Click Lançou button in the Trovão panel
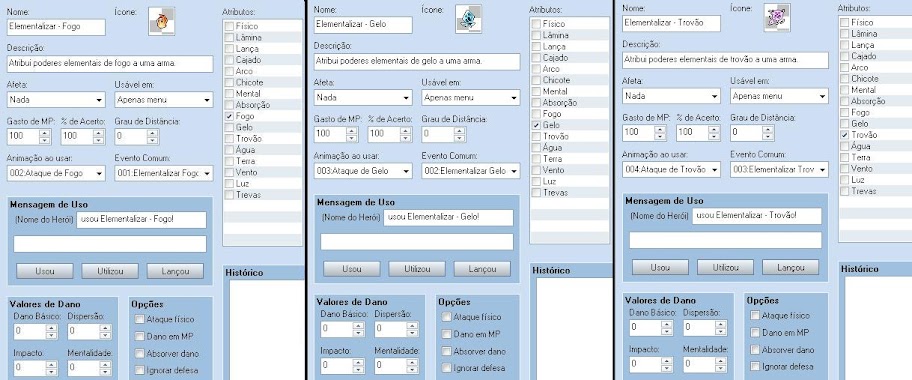This screenshot has height=380, width=912. click(790, 267)
